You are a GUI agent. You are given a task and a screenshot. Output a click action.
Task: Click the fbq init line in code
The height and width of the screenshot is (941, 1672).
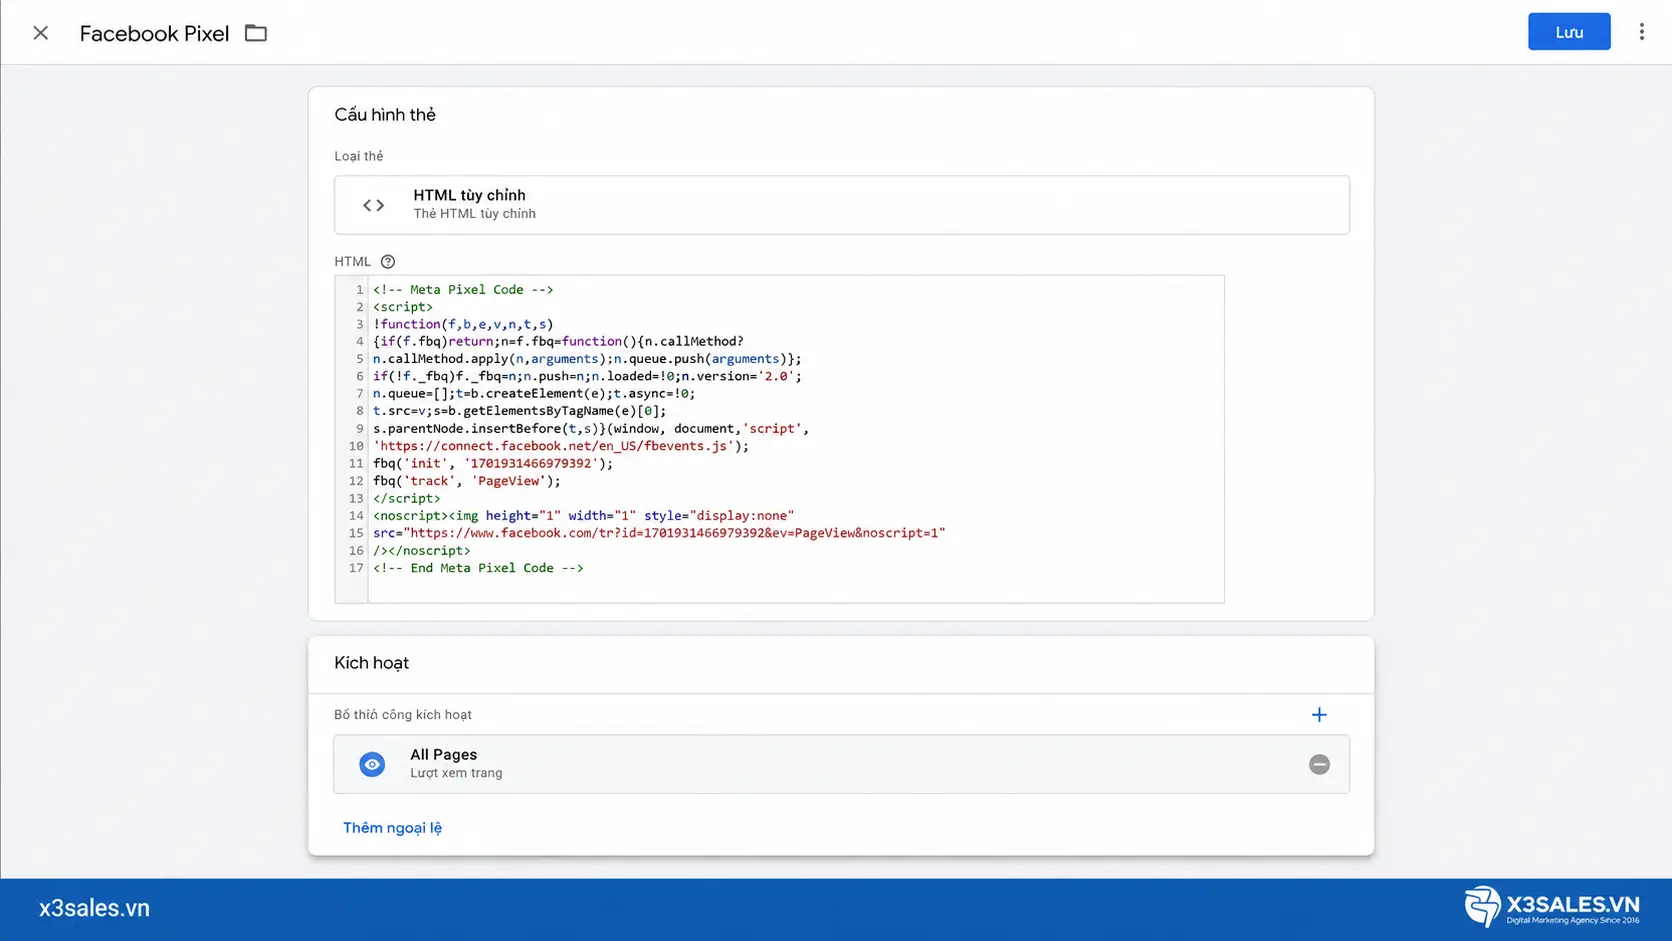pyautogui.click(x=493, y=463)
